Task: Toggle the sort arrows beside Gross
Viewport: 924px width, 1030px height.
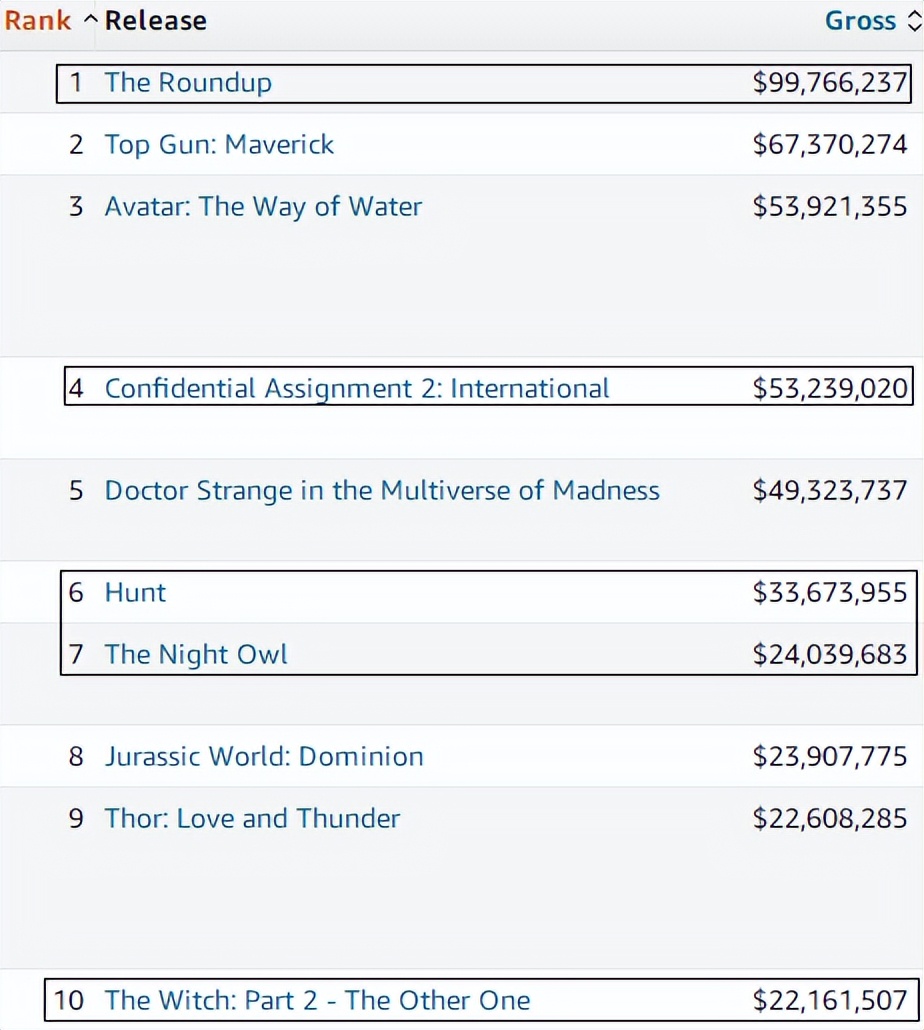Action: coord(913,21)
